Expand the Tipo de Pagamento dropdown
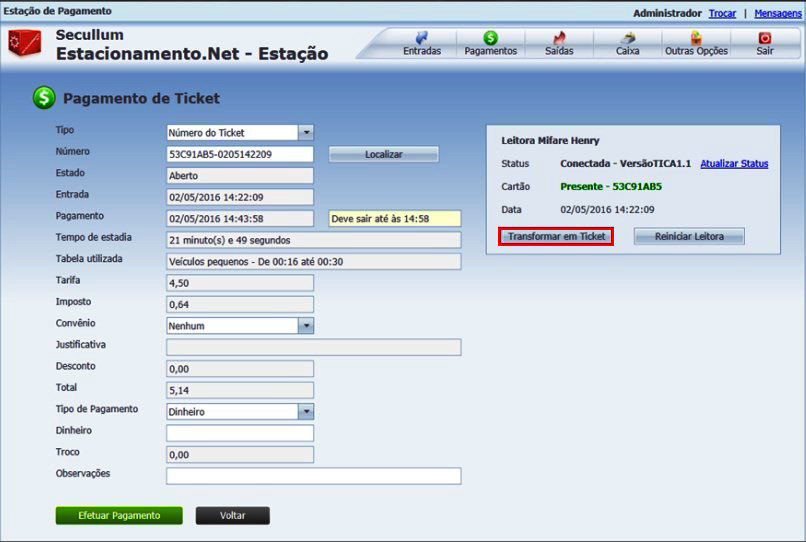The height and width of the screenshot is (542, 806). click(x=306, y=412)
